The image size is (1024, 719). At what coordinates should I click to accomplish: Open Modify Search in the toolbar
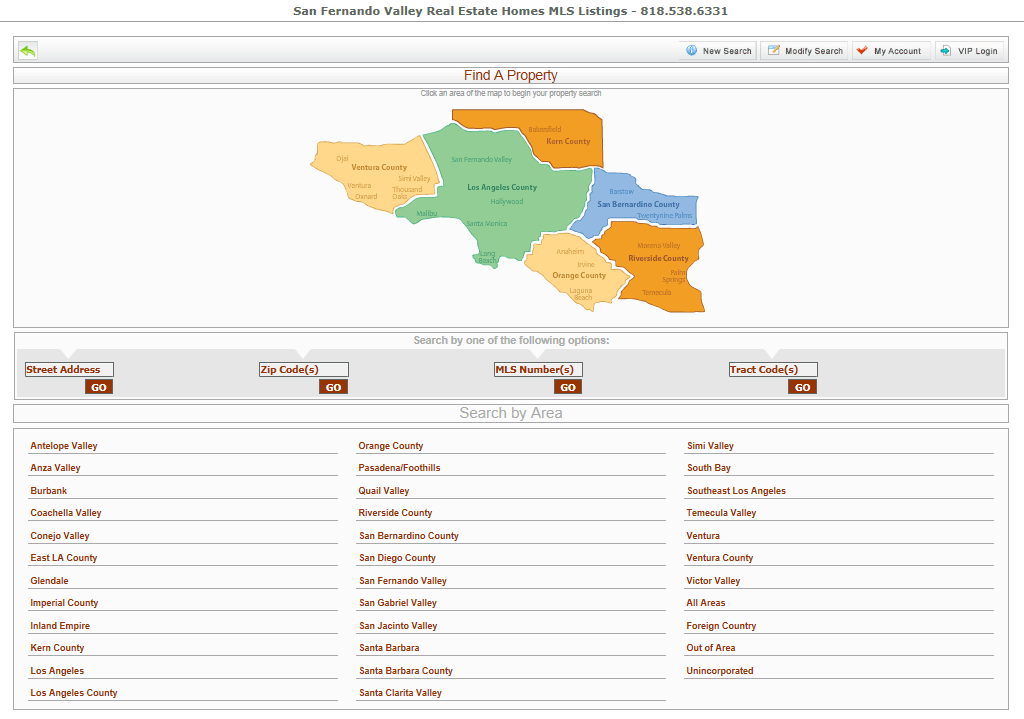pos(804,49)
